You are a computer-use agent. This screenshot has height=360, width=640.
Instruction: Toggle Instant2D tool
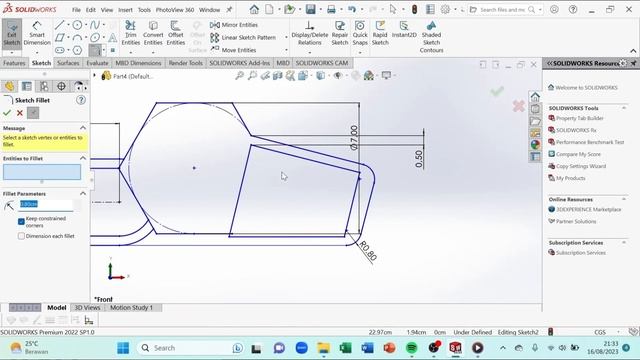point(404,30)
